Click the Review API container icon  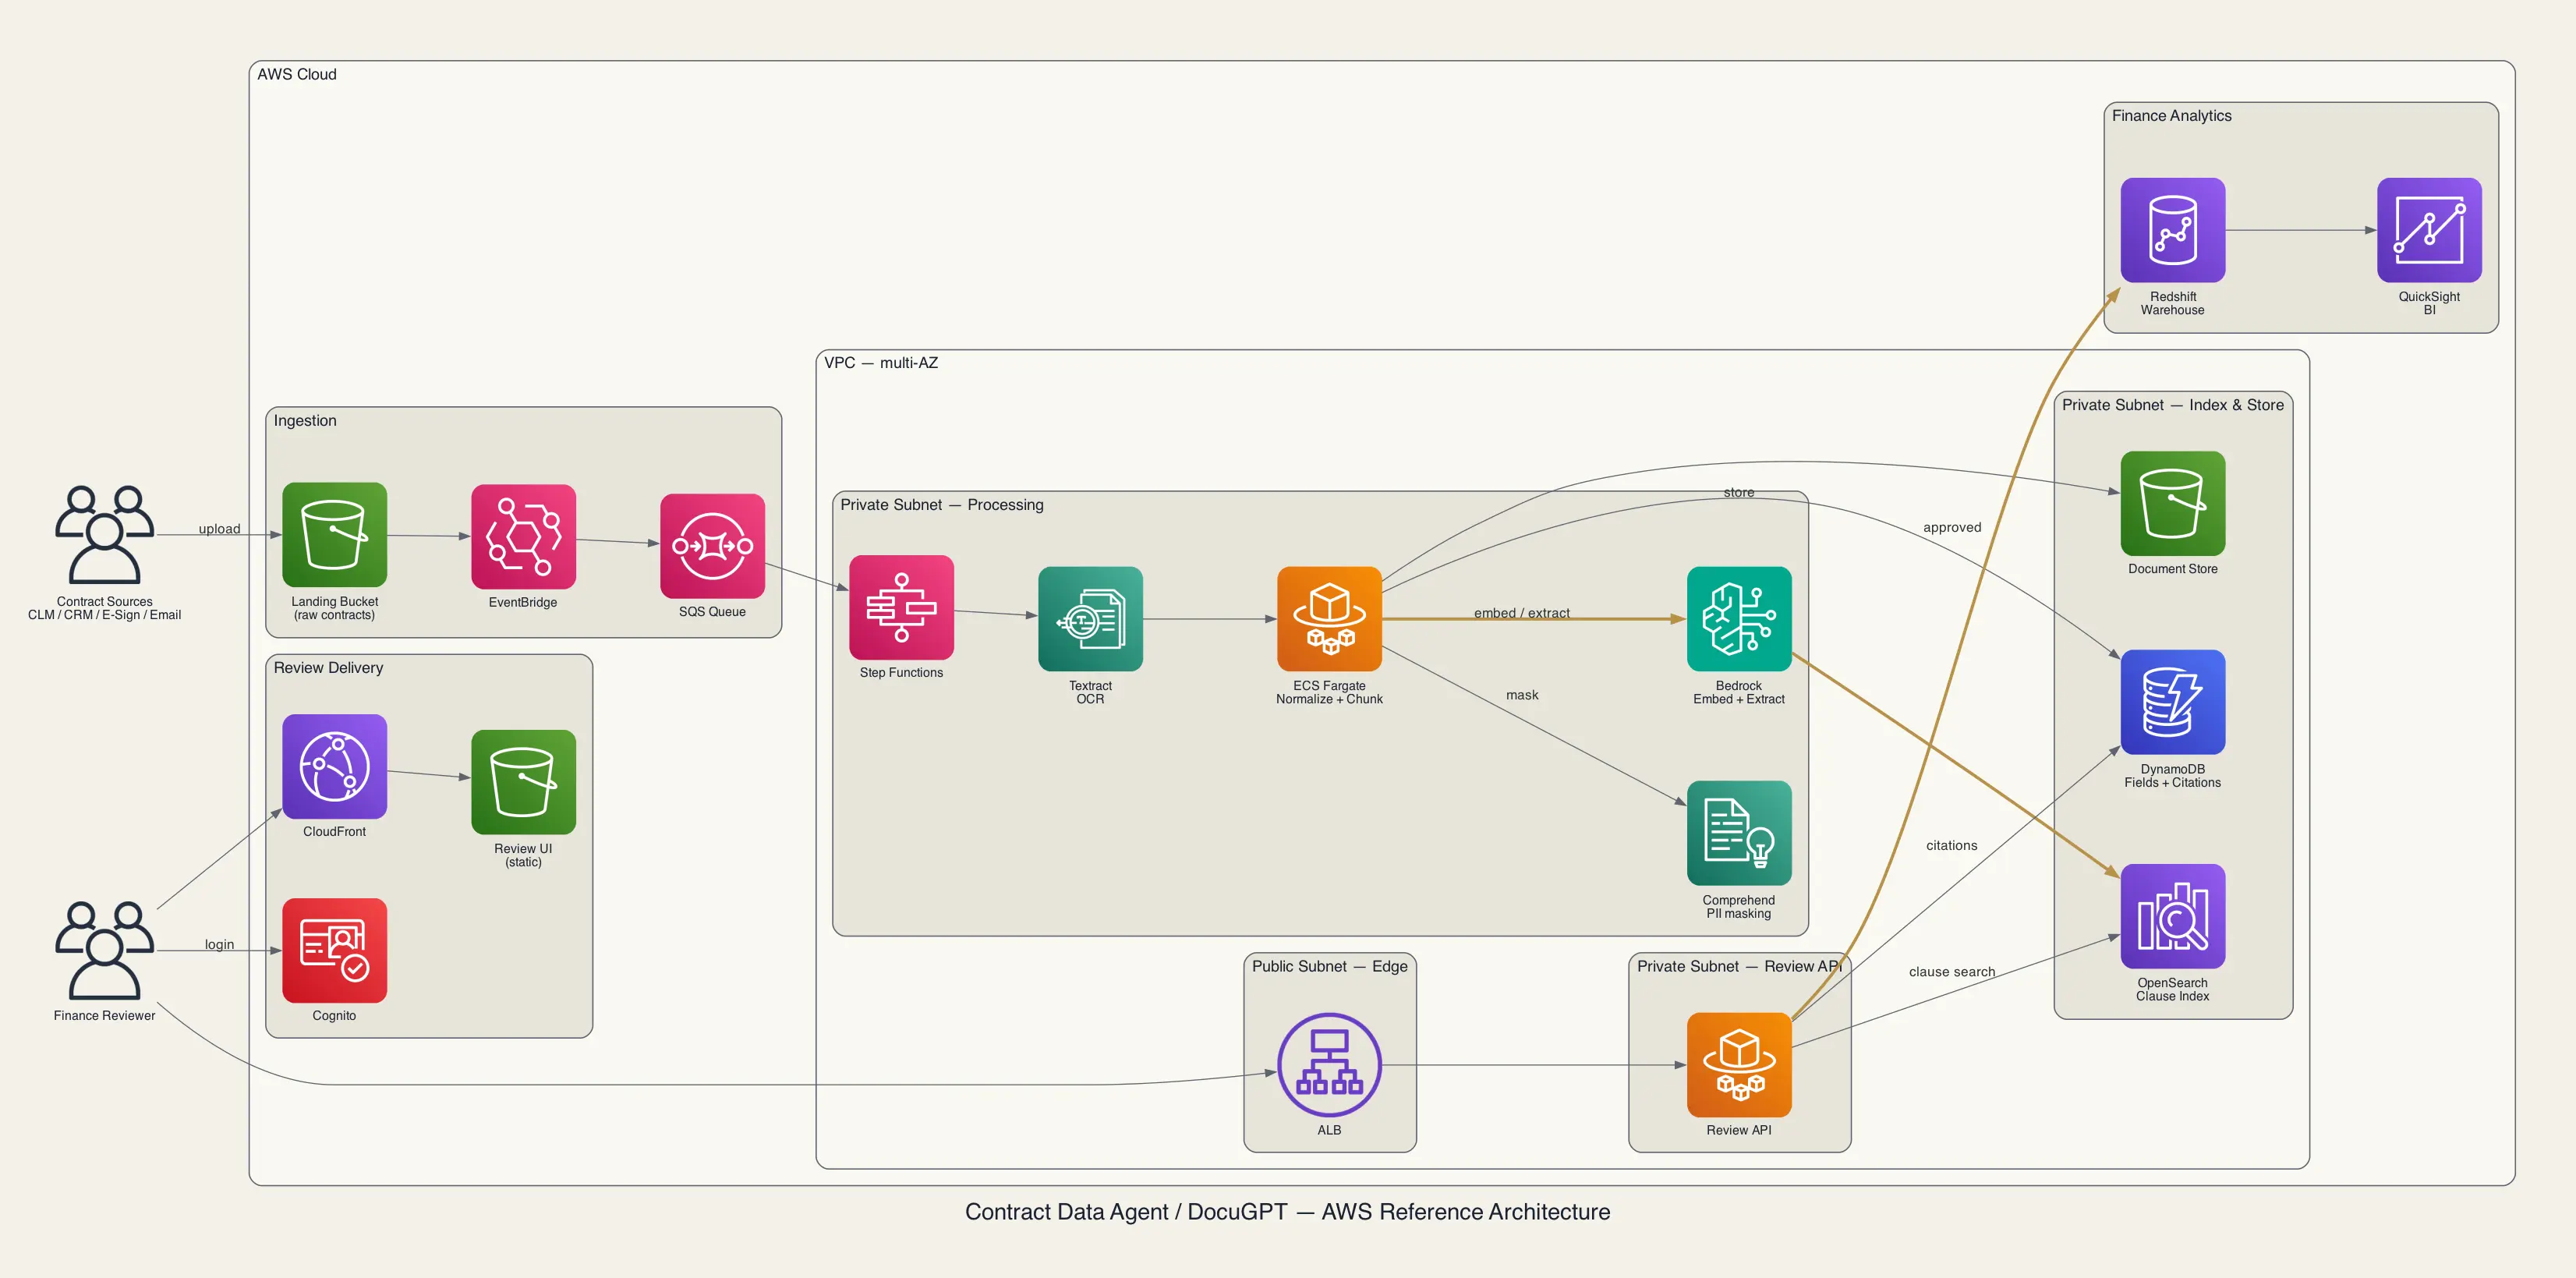1739,1065
